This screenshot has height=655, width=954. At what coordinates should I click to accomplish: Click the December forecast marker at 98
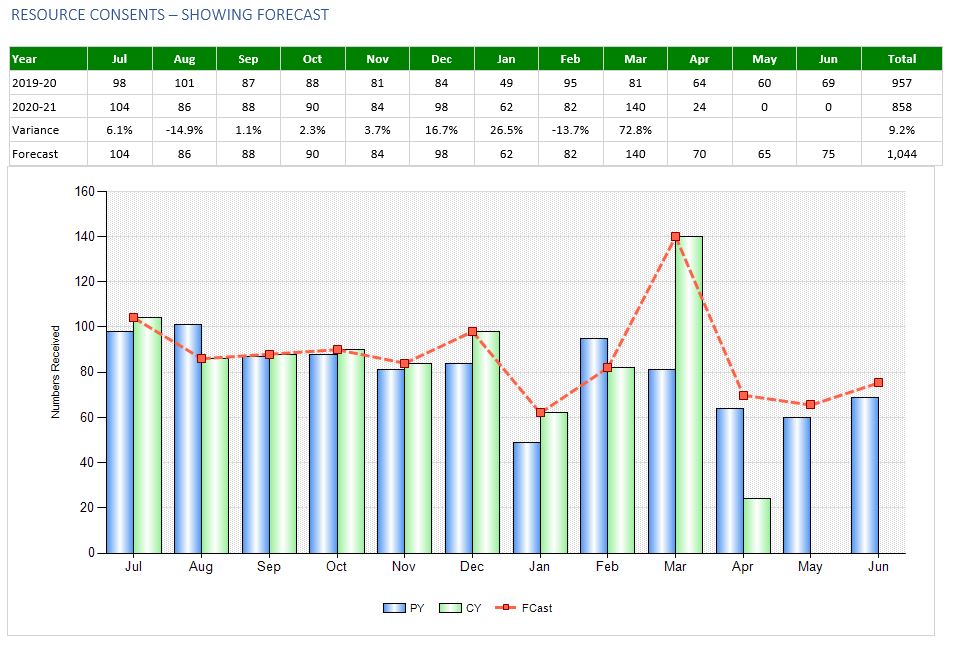tap(472, 331)
